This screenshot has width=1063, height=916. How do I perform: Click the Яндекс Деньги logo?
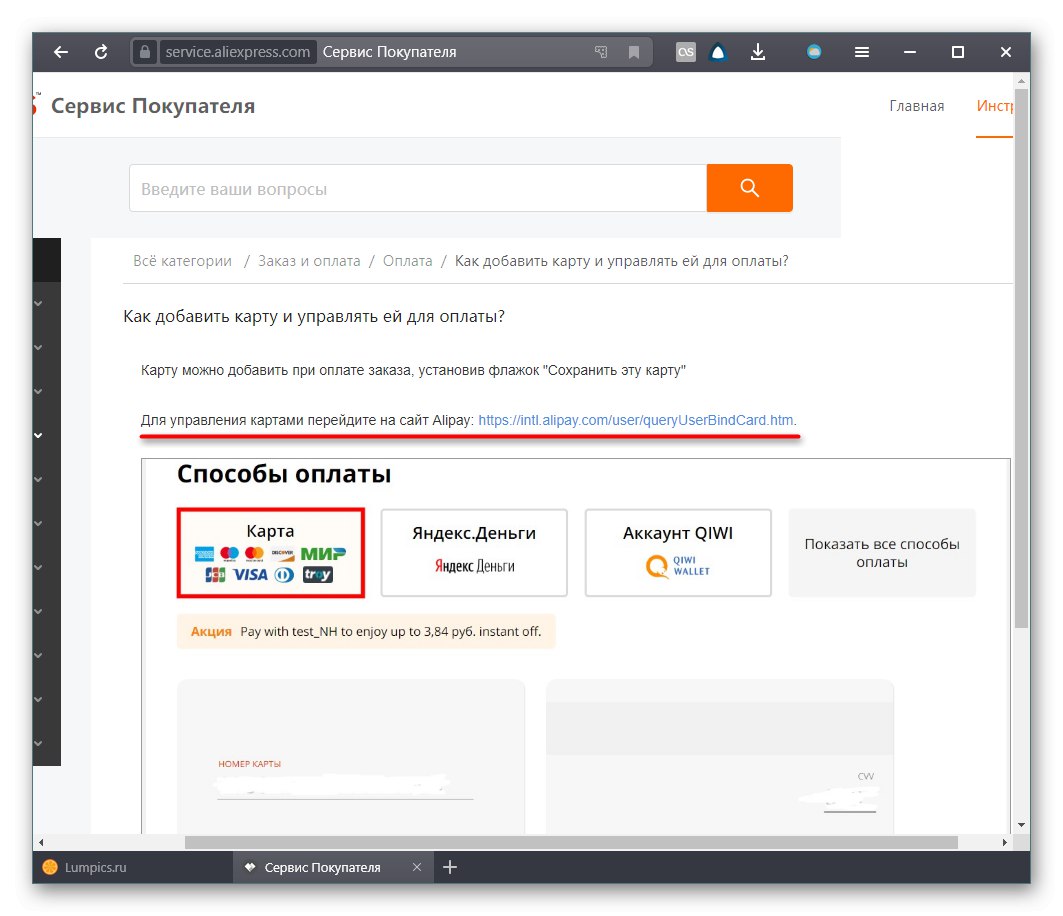475,566
